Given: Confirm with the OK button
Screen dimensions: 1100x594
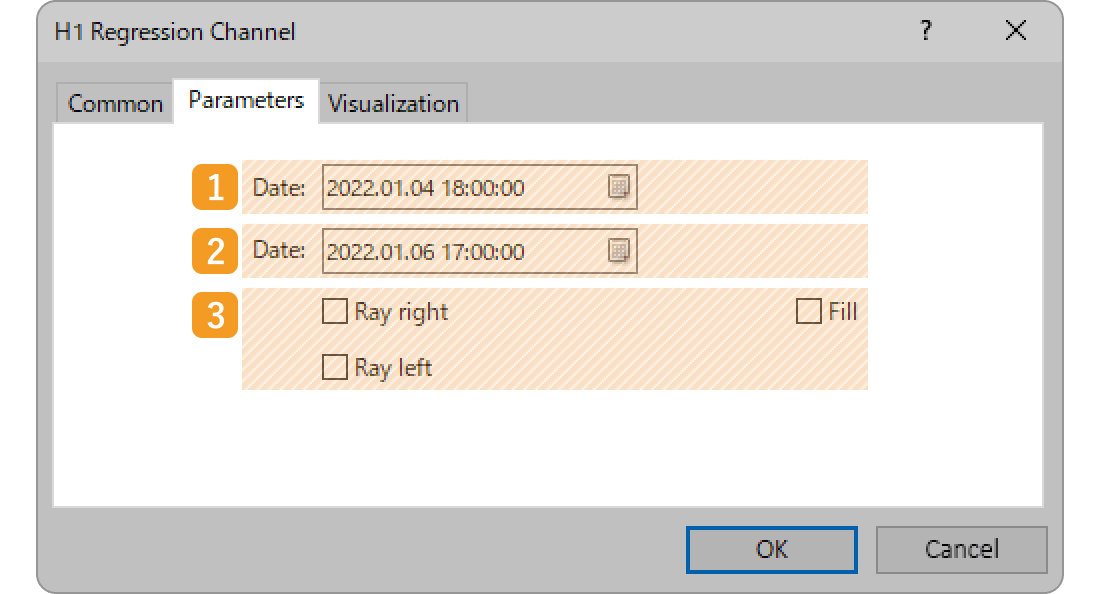Looking at the screenshot, I should point(772,549).
